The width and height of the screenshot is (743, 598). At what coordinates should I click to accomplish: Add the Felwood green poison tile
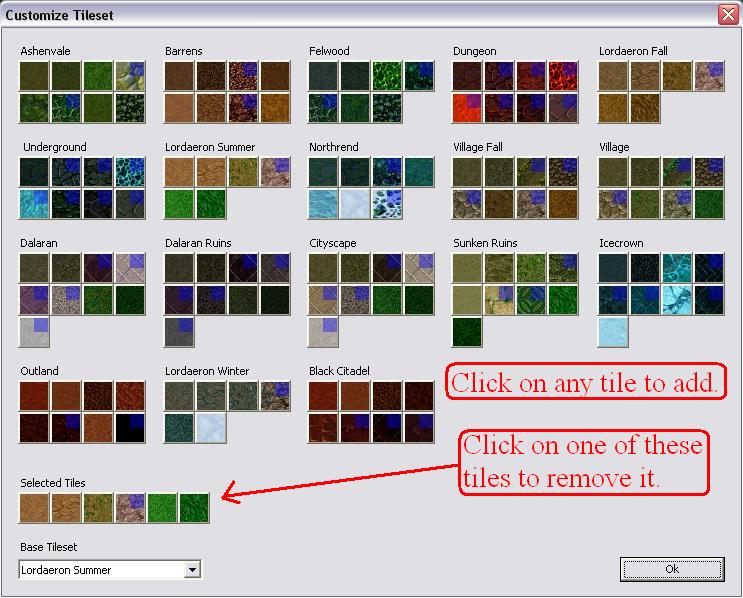click(388, 76)
